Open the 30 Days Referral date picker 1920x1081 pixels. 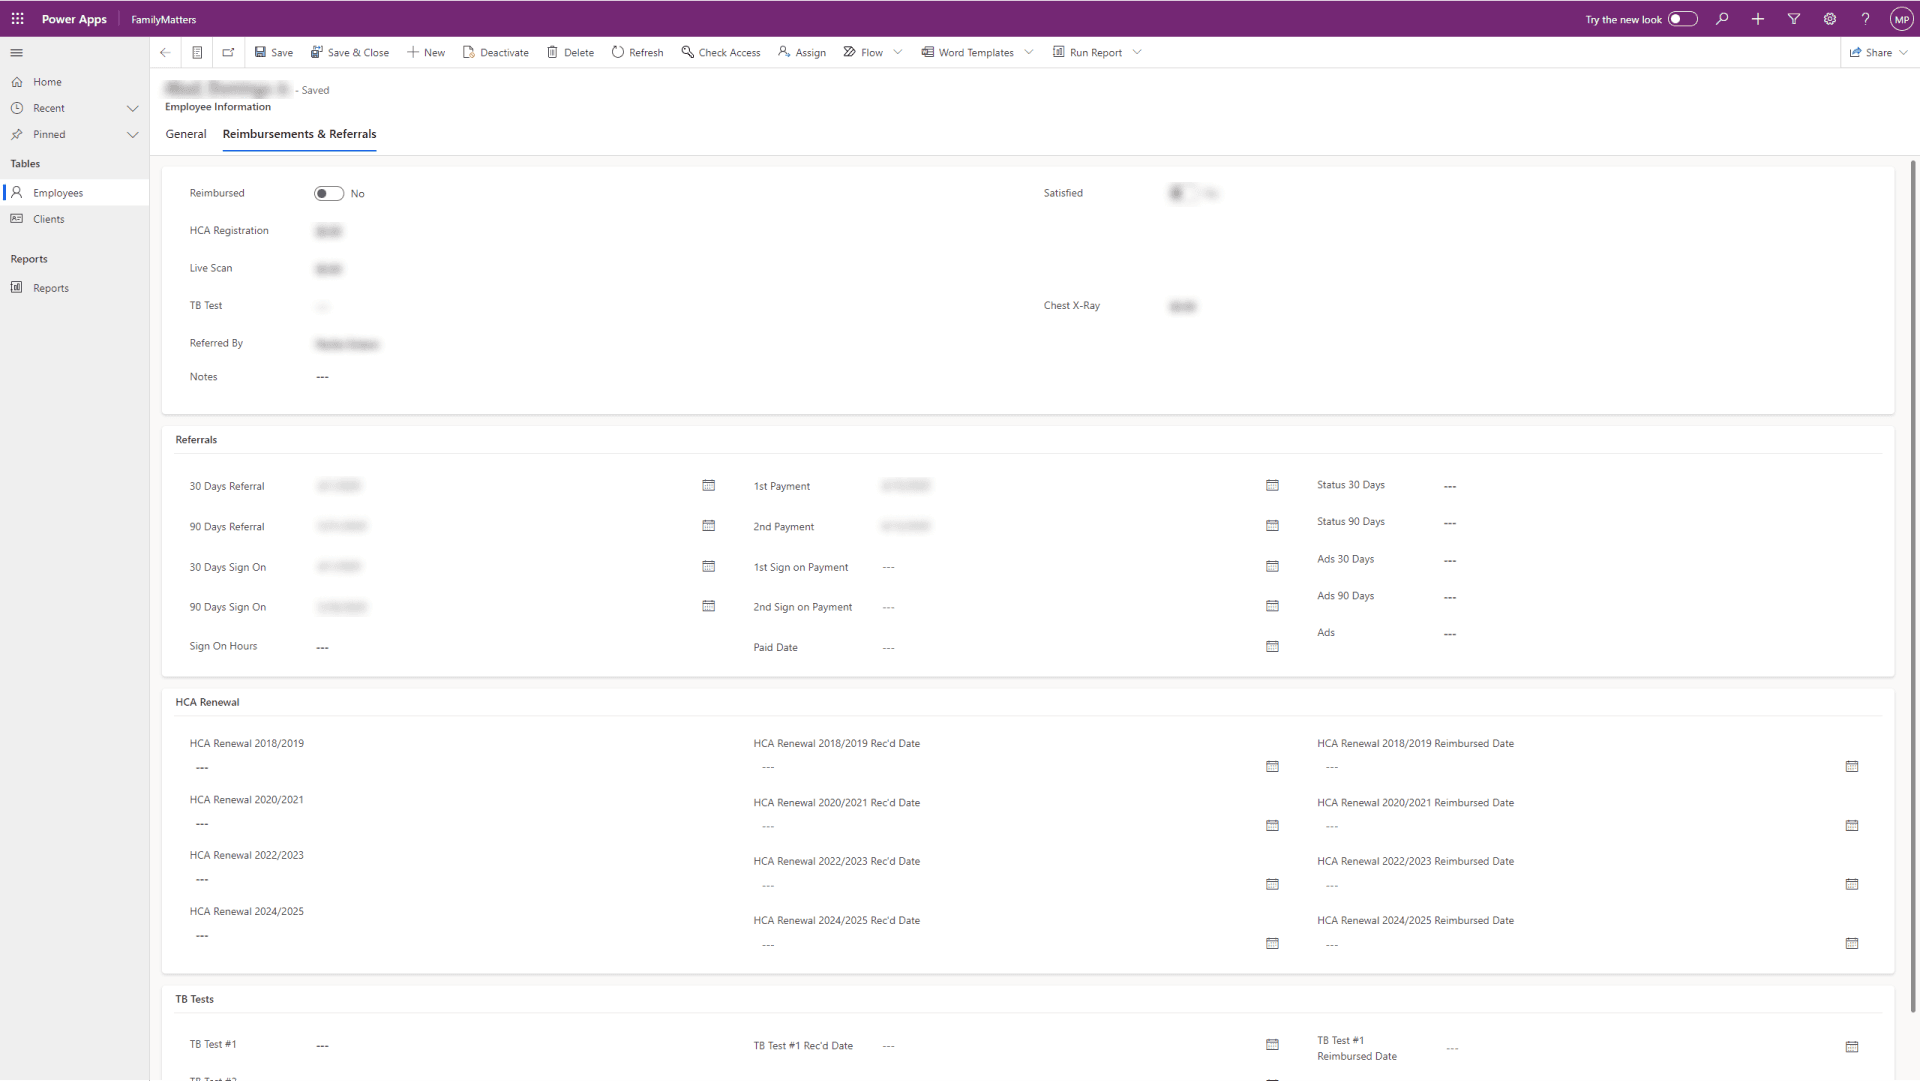(708, 485)
